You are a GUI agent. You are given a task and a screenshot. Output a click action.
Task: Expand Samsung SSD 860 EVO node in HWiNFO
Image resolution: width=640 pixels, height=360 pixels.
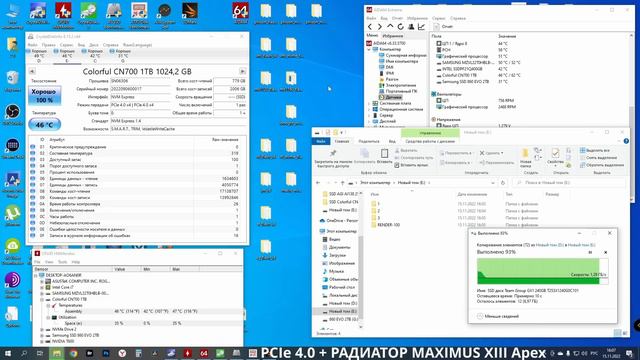[42, 336]
